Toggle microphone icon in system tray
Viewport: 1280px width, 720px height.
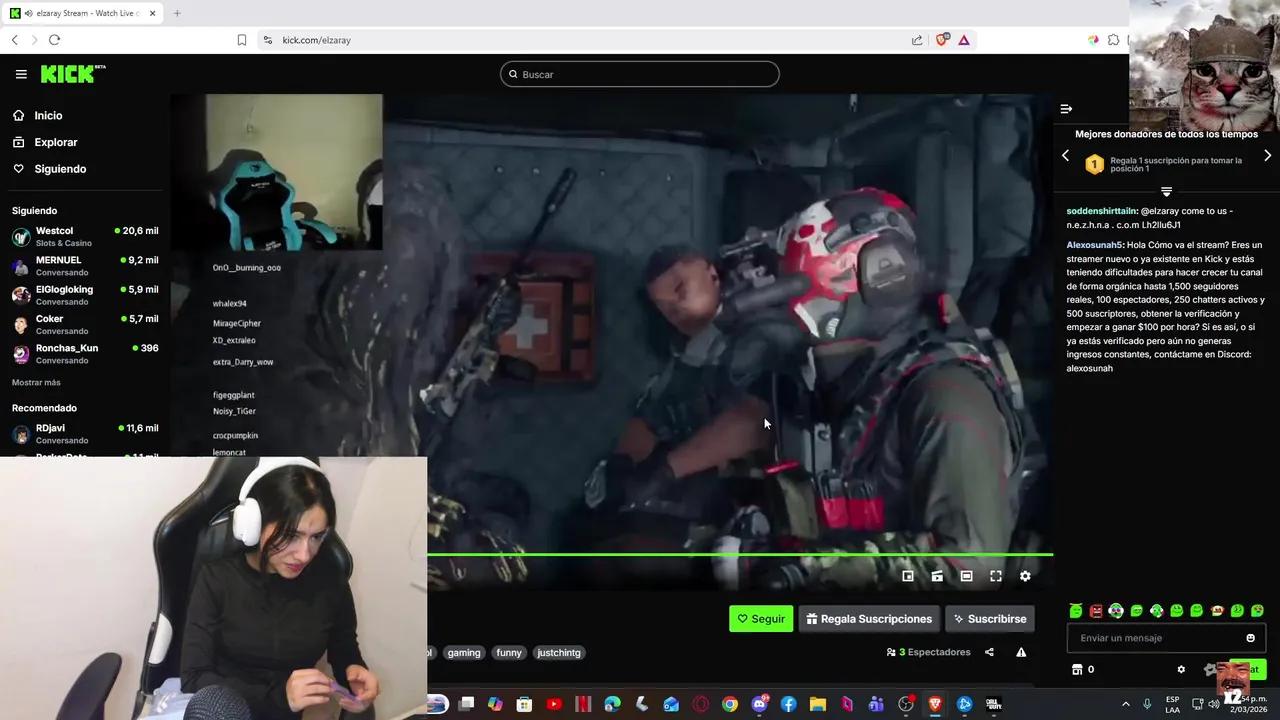(x=1147, y=704)
